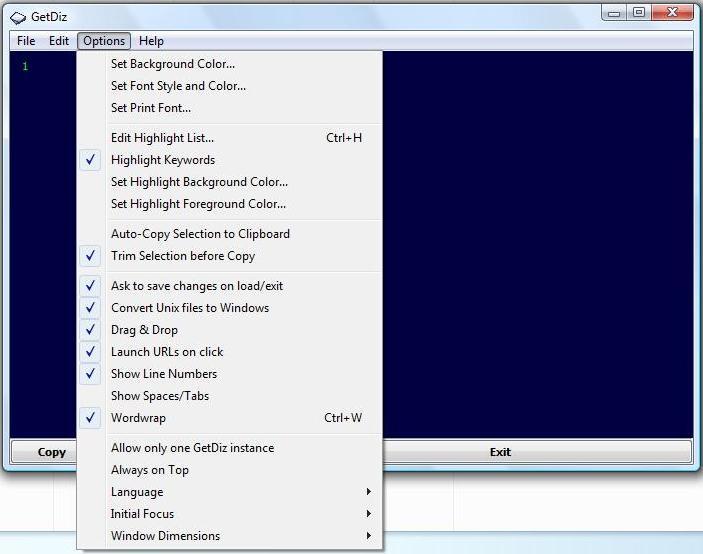The height and width of the screenshot is (554, 703).
Task: Choose Set Highlight Background Color...
Action: pyautogui.click(x=230, y=182)
